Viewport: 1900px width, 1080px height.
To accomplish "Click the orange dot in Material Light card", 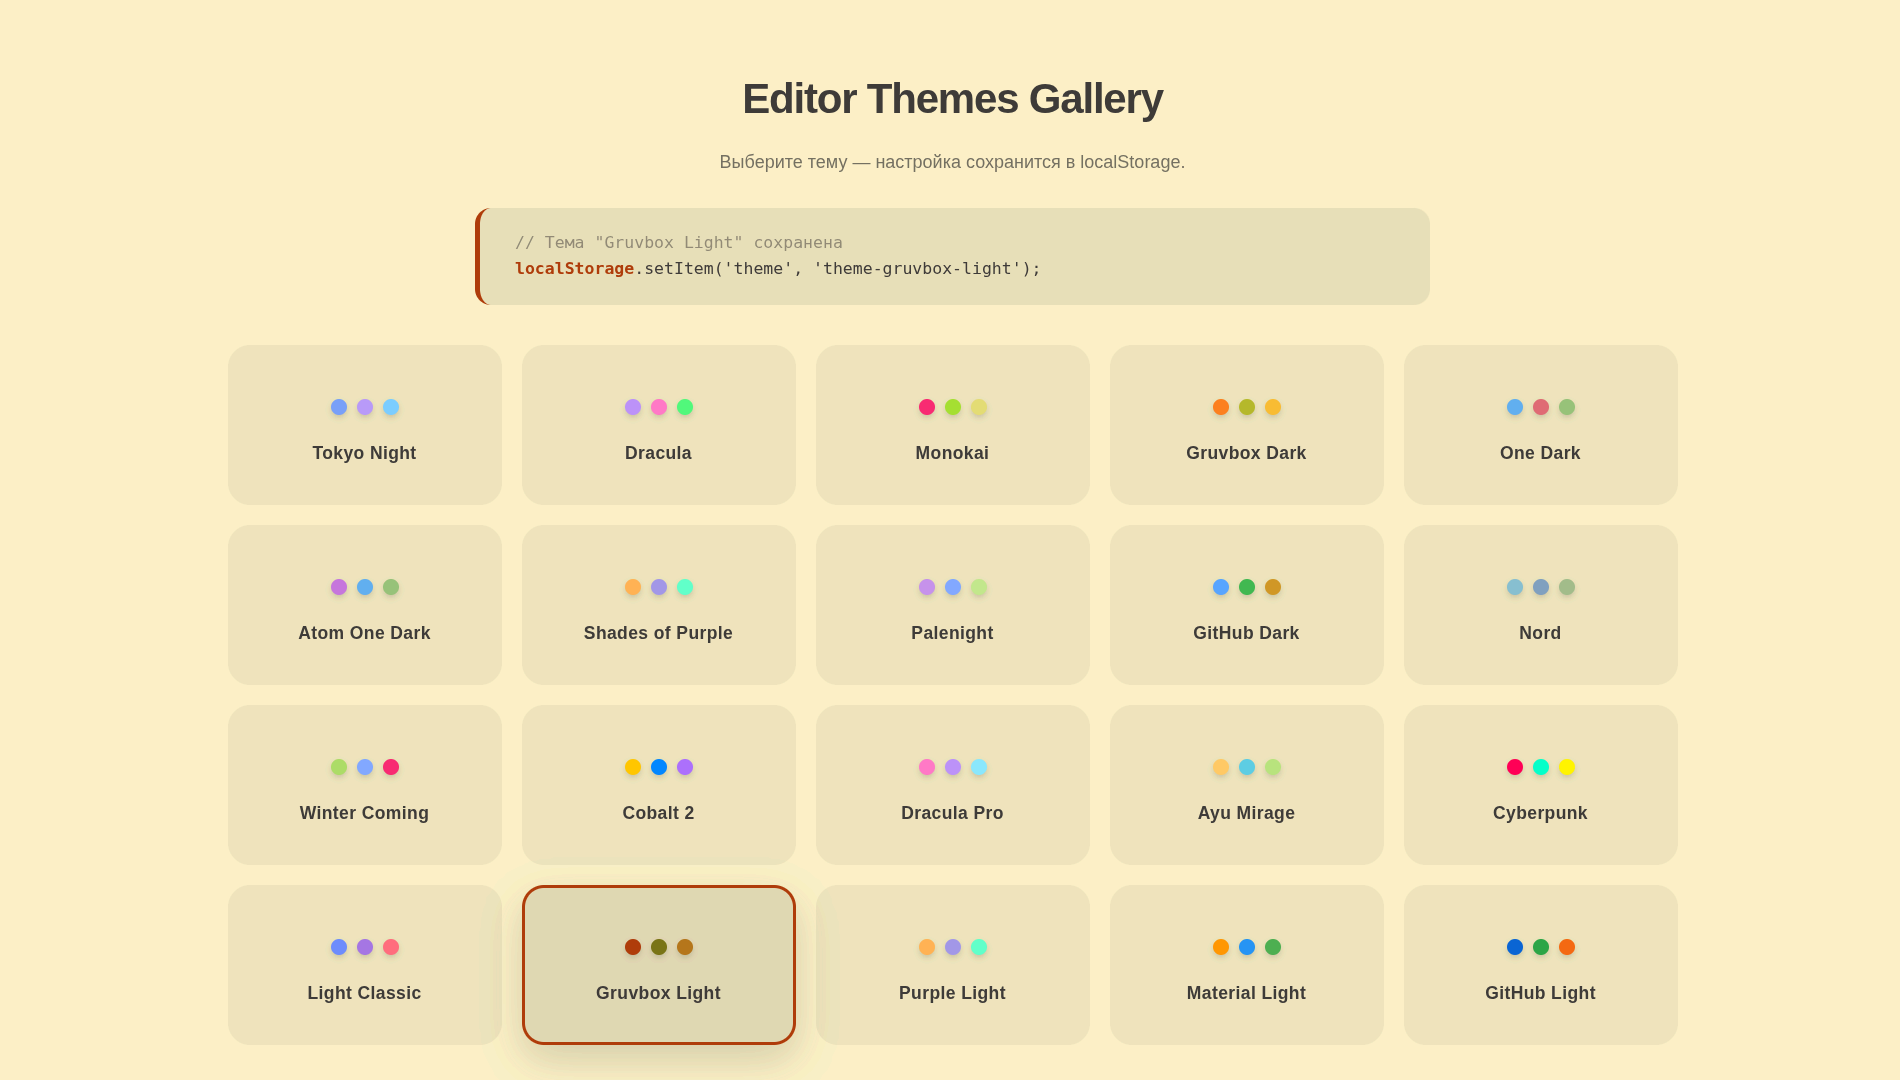I will (x=1220, y=947).
